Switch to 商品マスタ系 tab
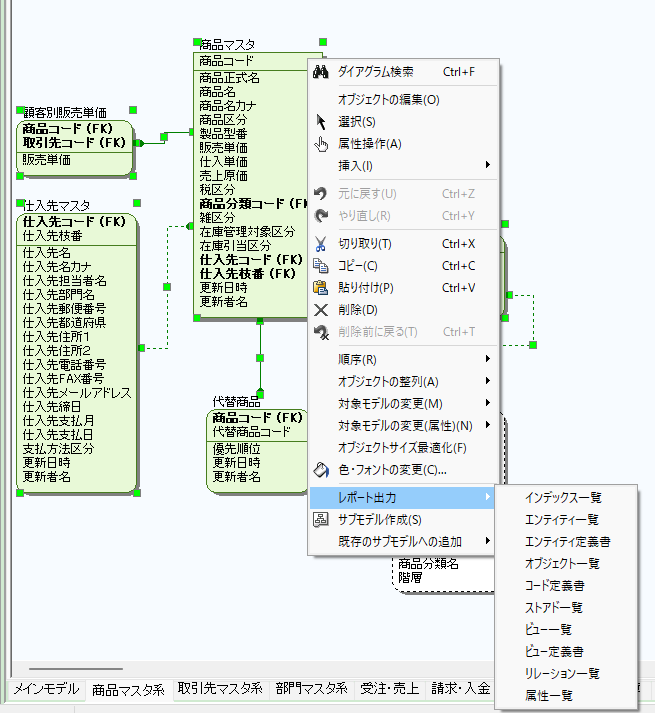The height and width of the screenshot is (713, 655). coord(128,690)
